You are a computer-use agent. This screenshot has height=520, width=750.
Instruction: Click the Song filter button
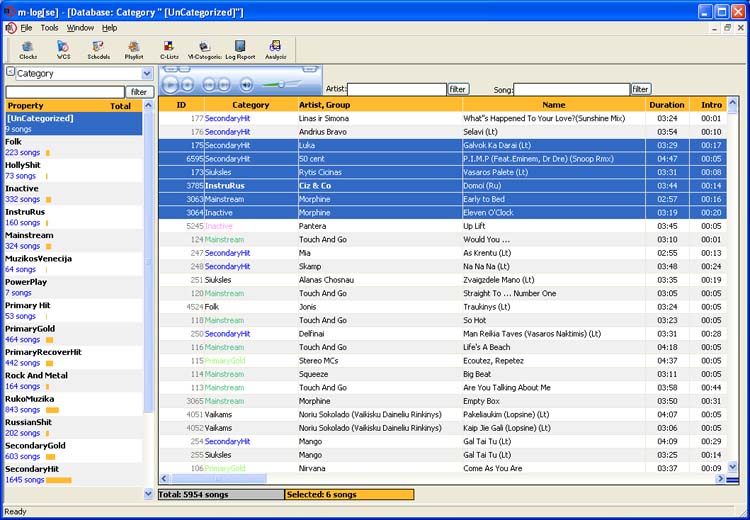[640, 89]
